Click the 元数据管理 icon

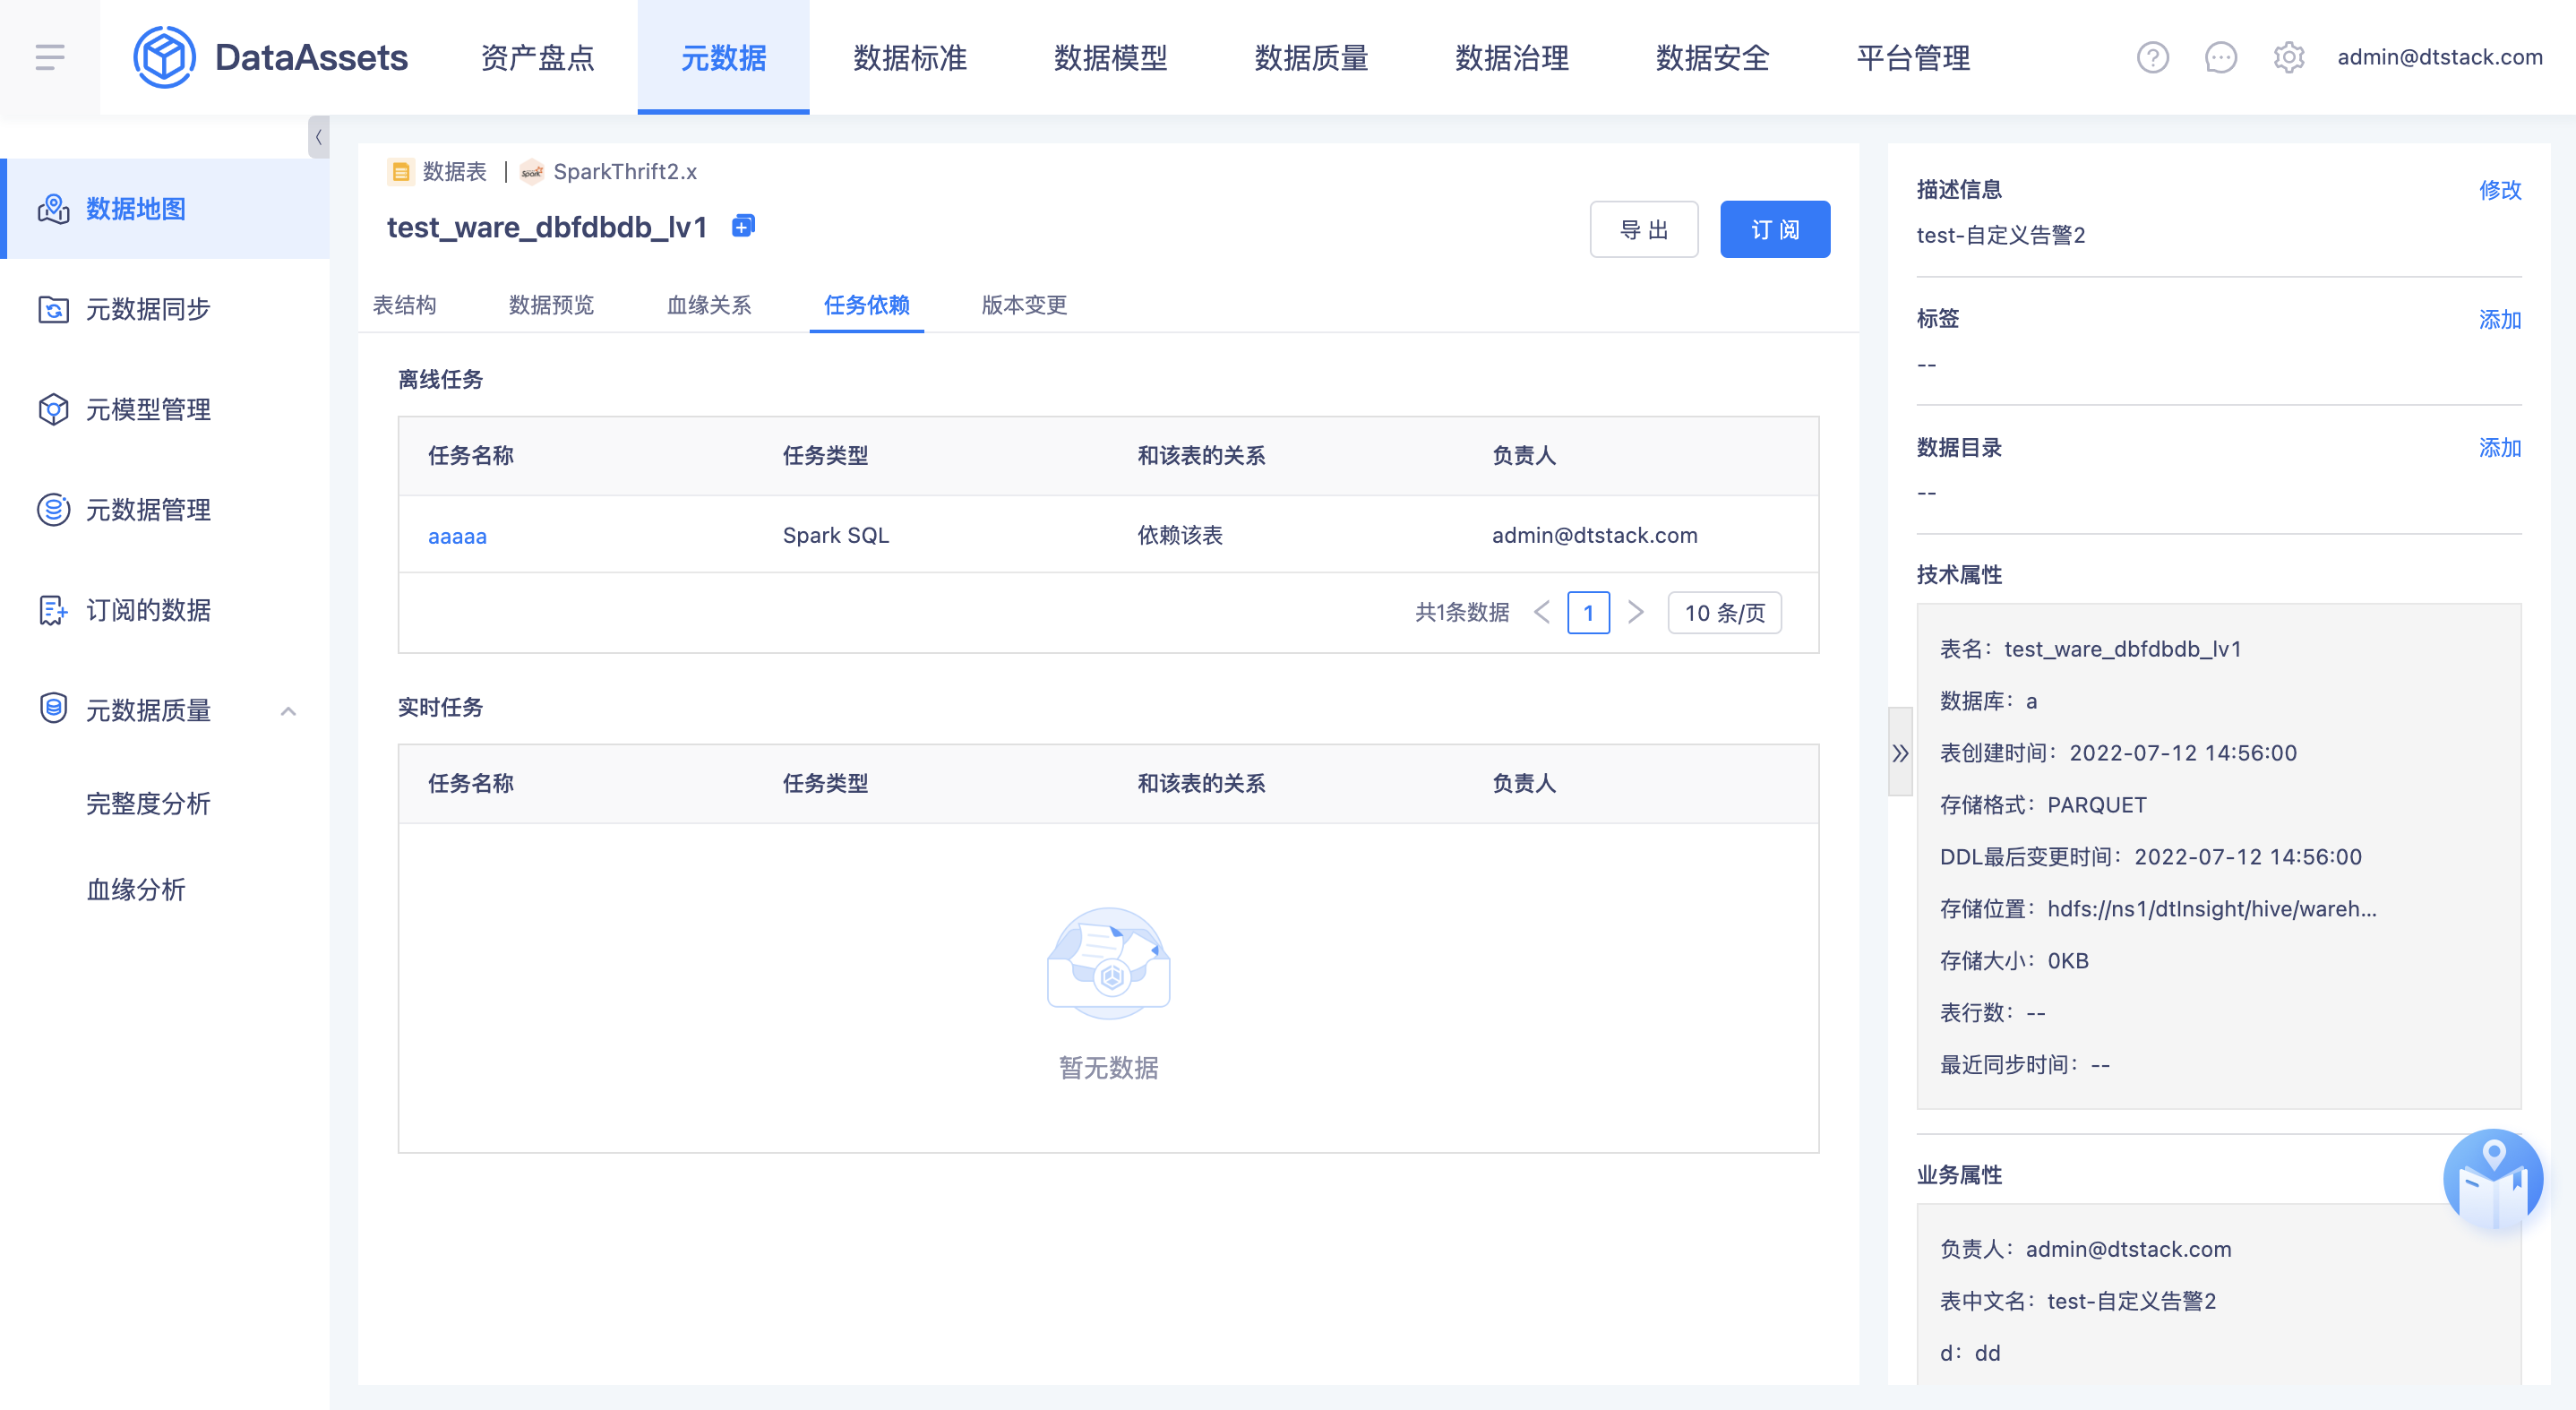[x=53, y=509]
